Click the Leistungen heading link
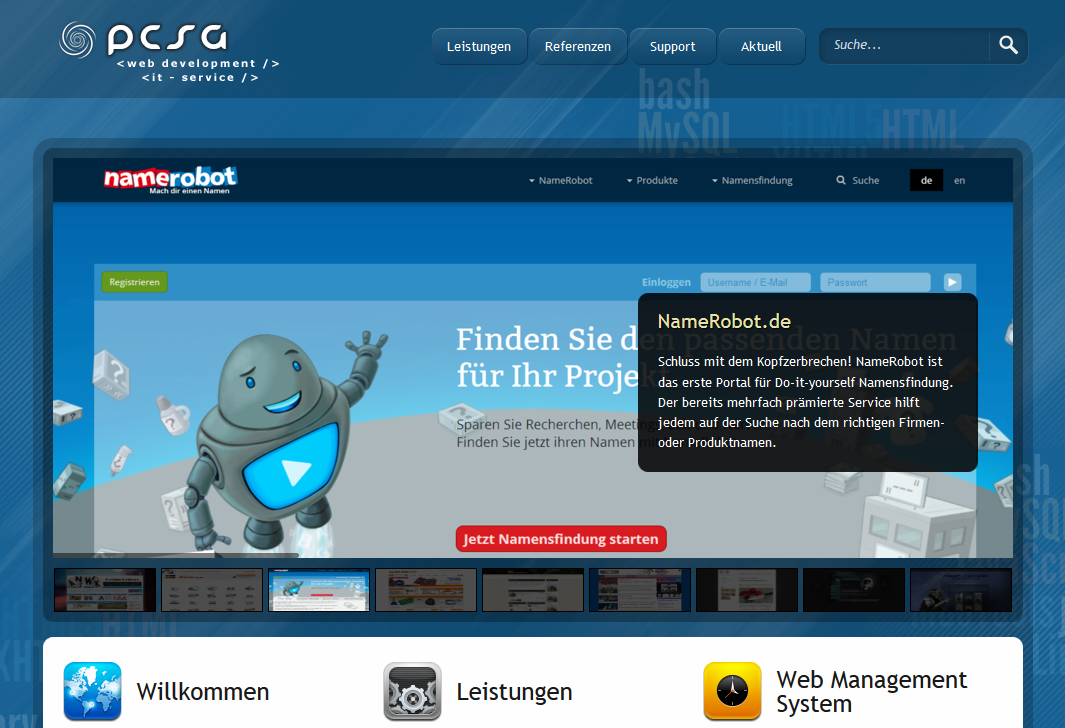Screen dimensions: 1065x728 (x=514, y=691)
